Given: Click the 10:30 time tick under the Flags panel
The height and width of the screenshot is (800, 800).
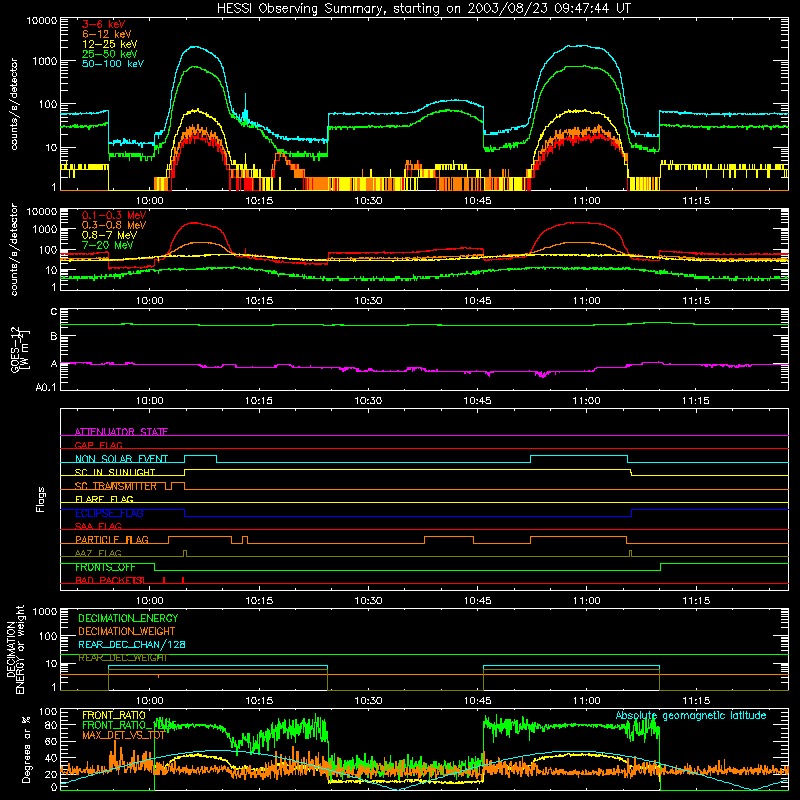Looking at the screenshot, I should coord(368,601).
